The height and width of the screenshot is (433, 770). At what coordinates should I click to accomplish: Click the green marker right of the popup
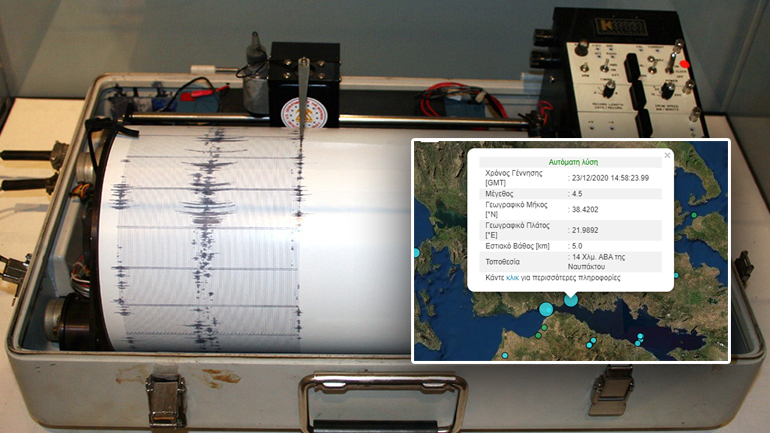click(693, 215)
